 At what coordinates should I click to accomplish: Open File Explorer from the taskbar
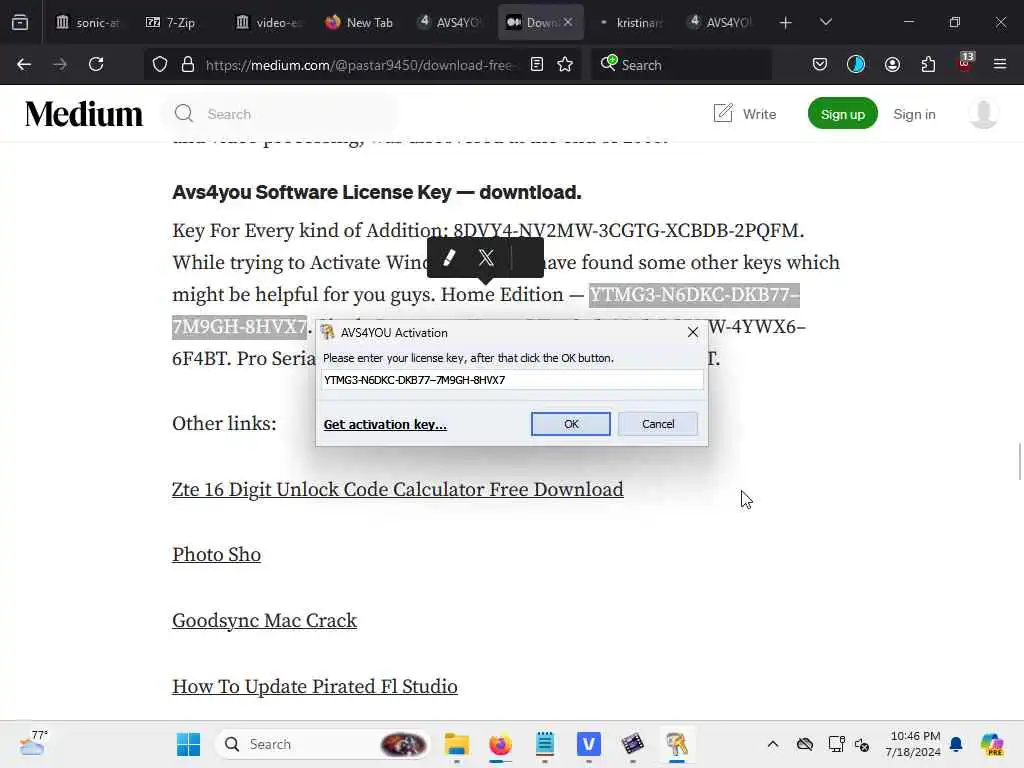click(456, 744)
